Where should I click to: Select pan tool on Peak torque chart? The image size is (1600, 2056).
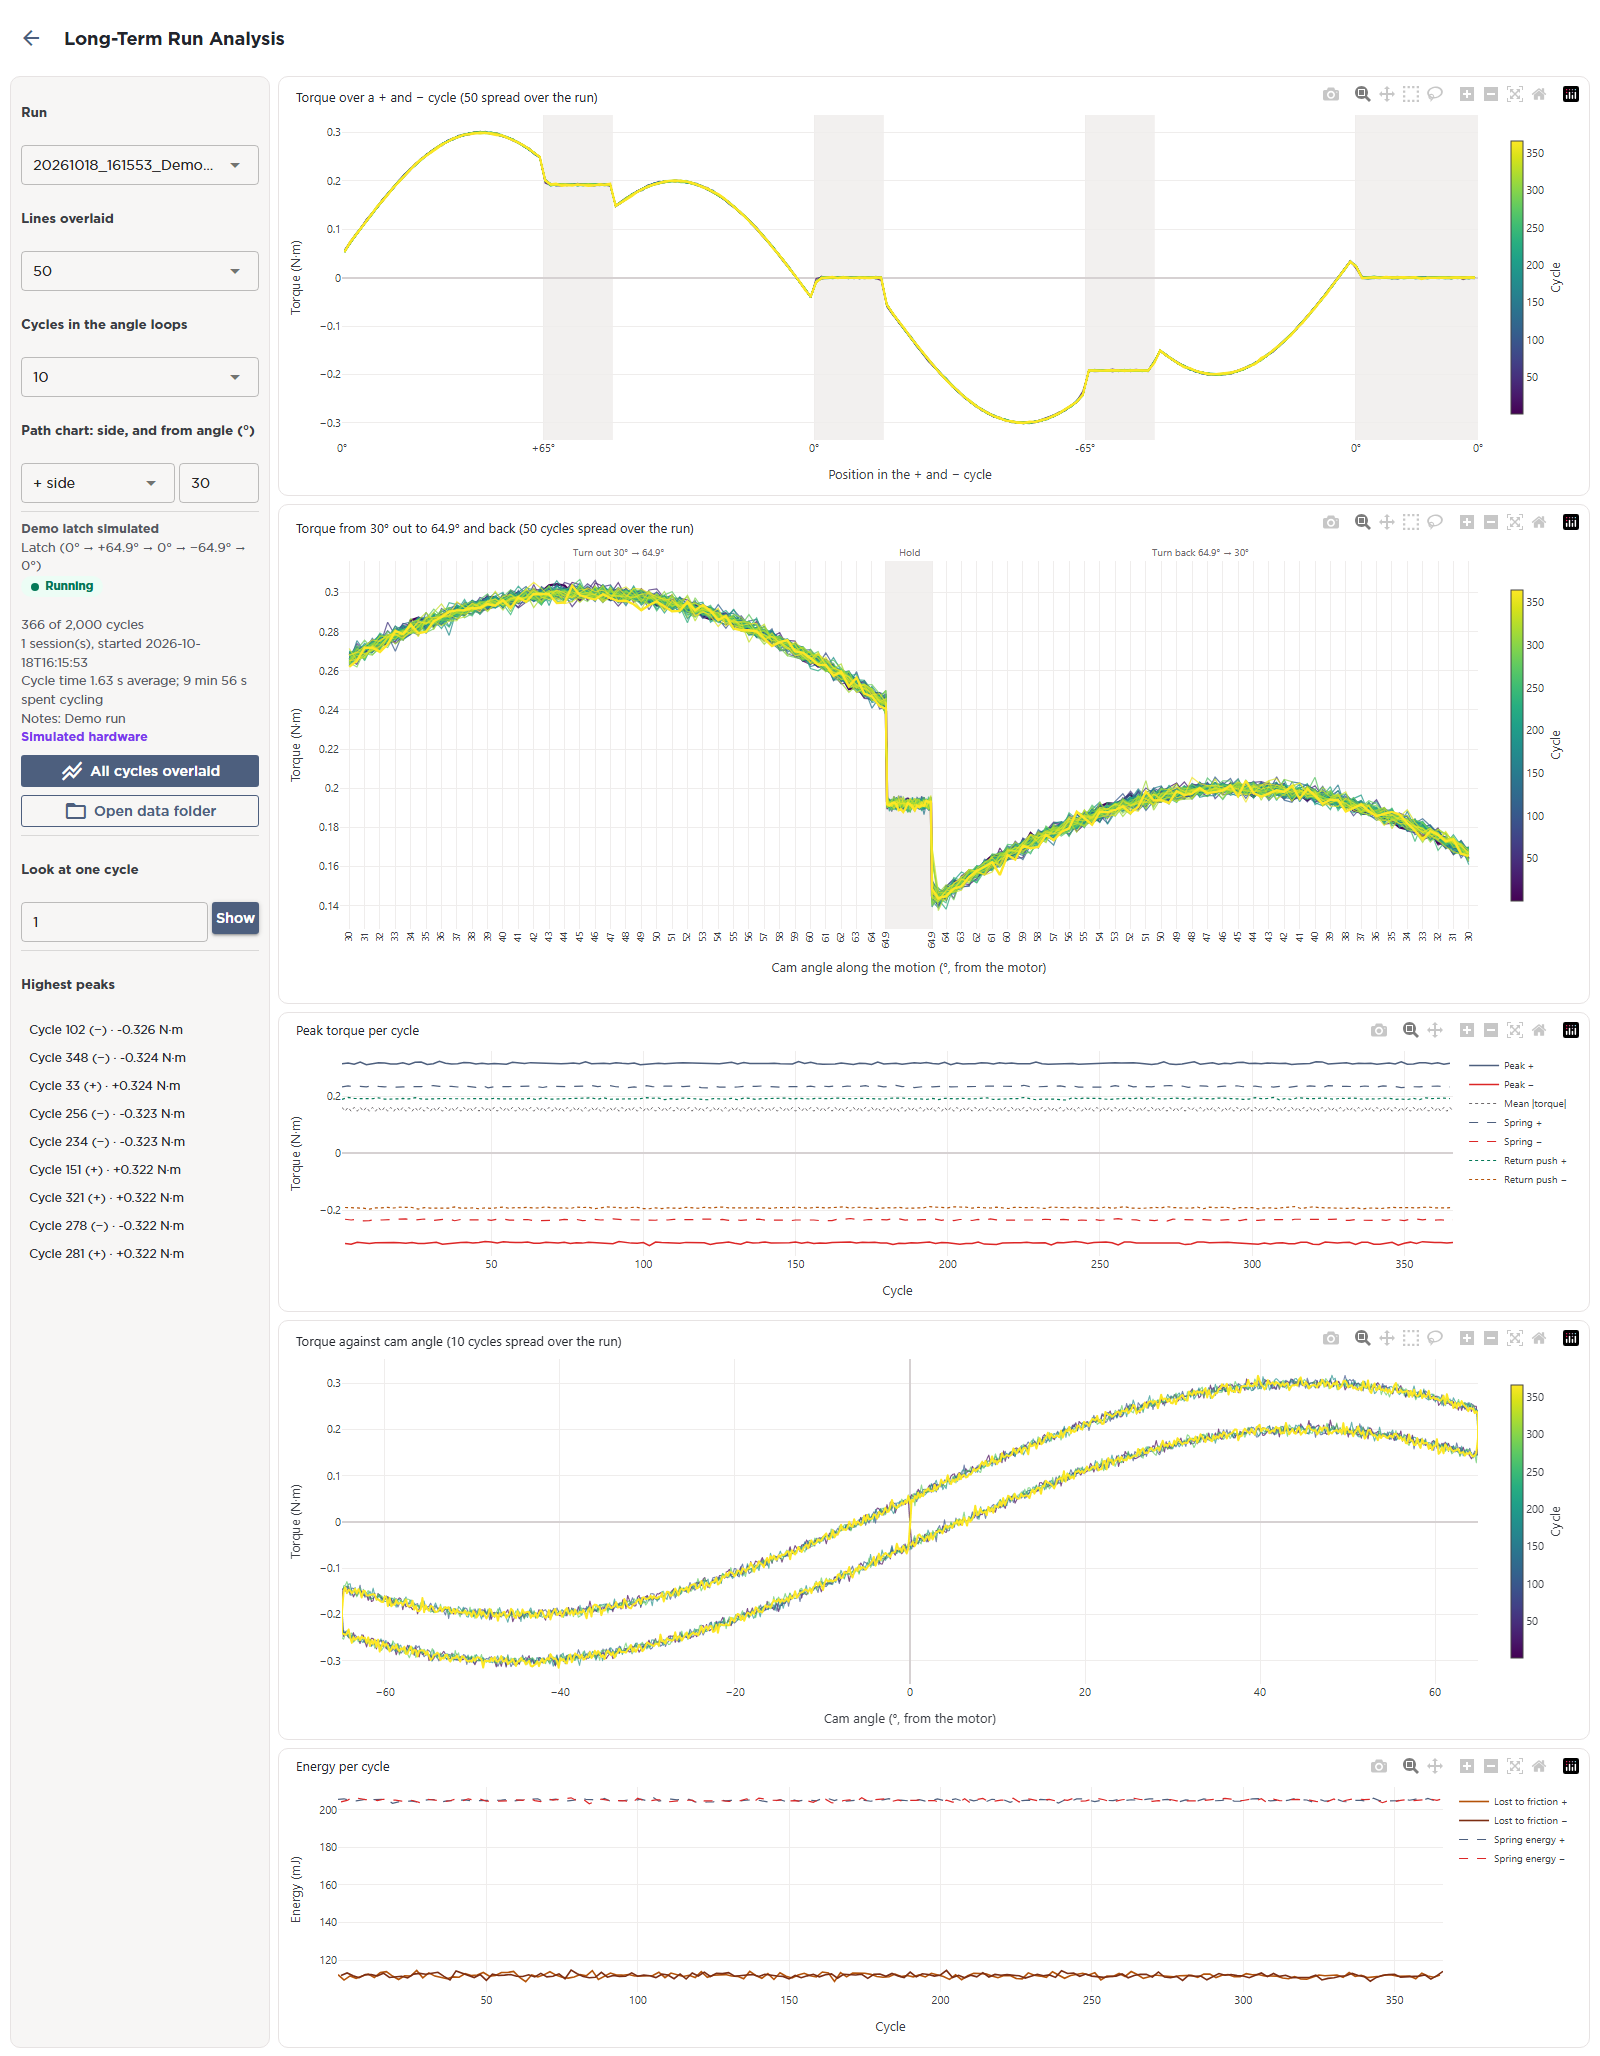click(1435, 1030)
